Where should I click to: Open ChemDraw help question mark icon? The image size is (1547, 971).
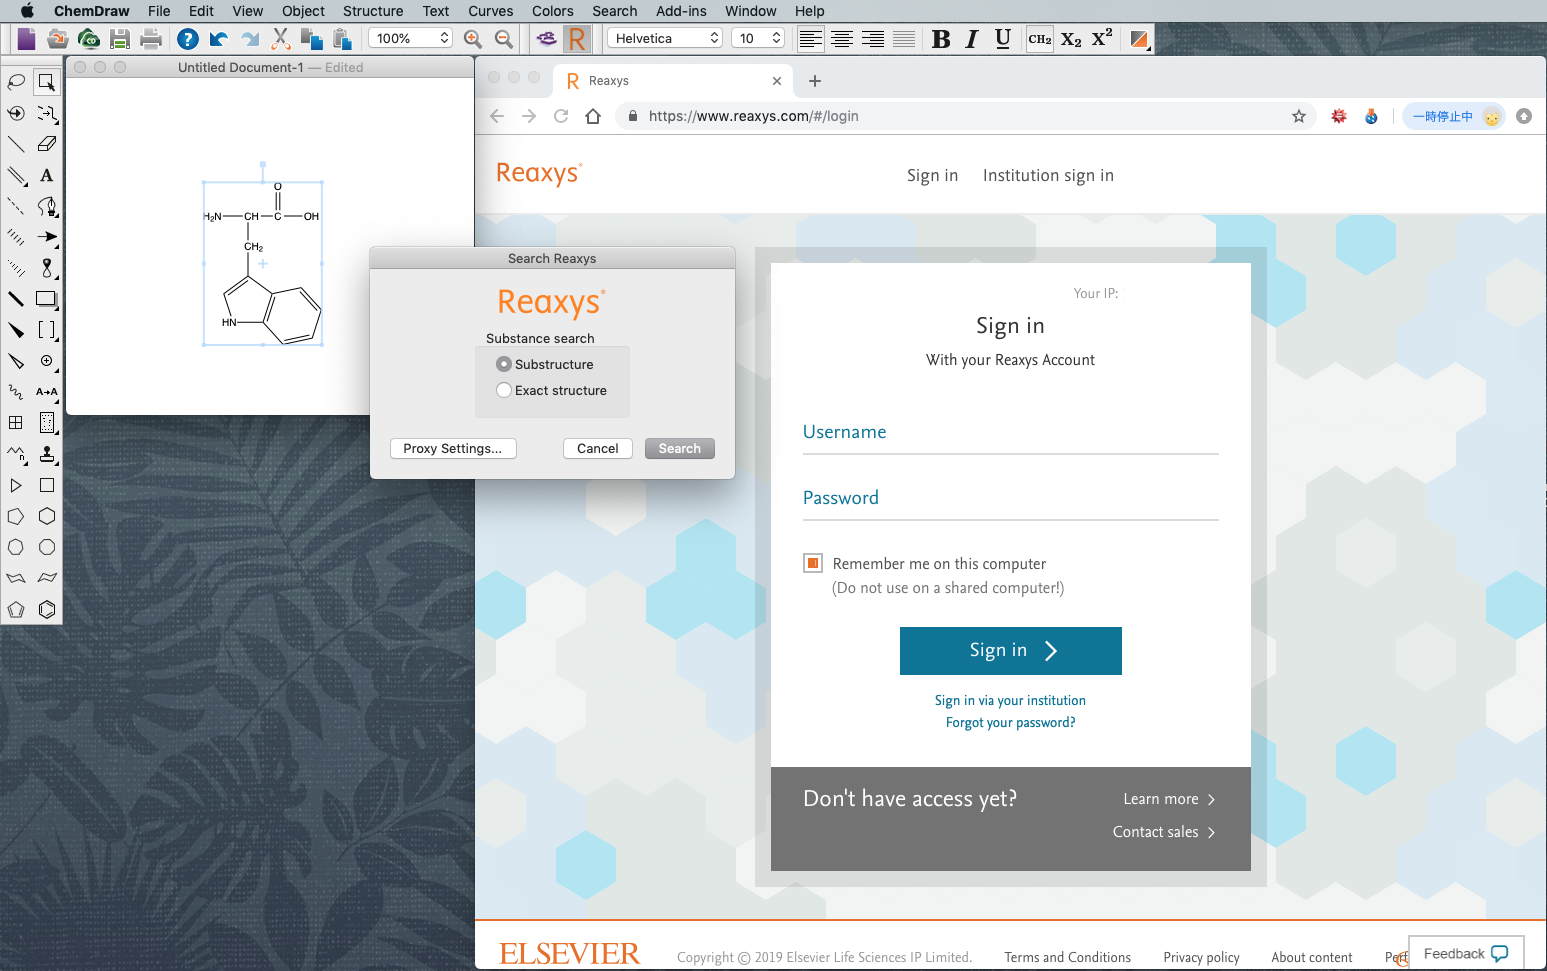[x=187, y=39]
